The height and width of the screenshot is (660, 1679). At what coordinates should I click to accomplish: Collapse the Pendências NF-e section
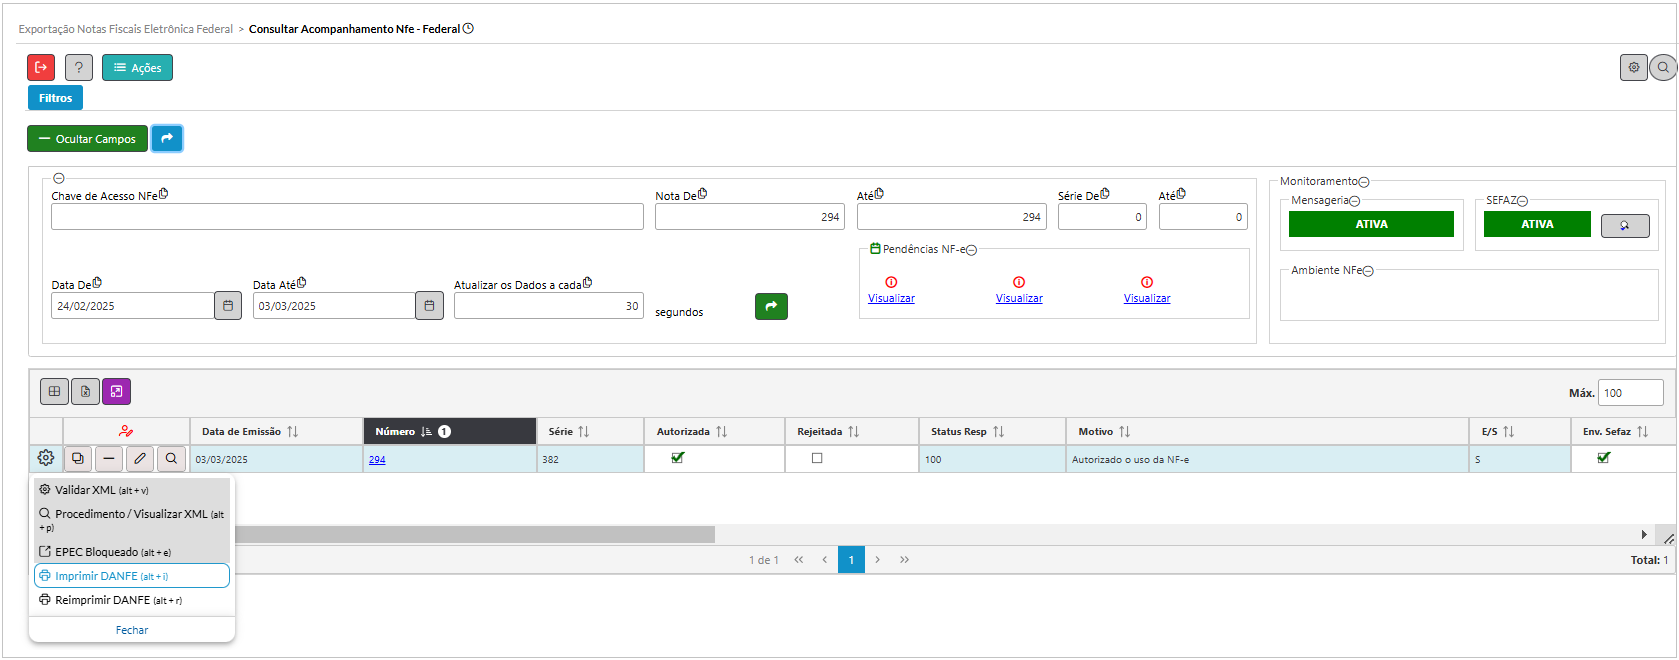(x=971, y=250)
